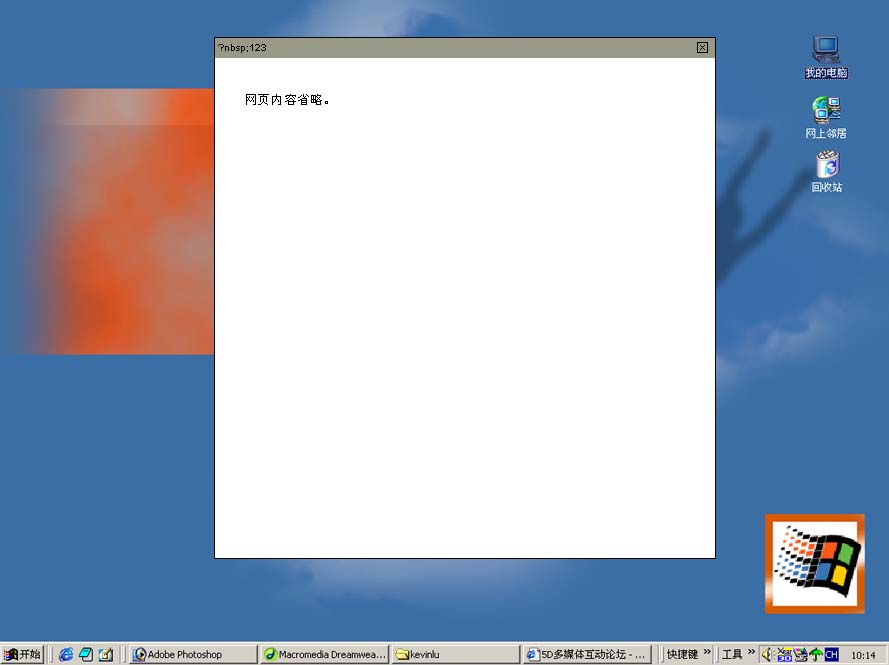This screenshot has width=889, height=665.
Task: Switch to 5D多媒体互动论坛 browser window
Action: pos(587,654)
